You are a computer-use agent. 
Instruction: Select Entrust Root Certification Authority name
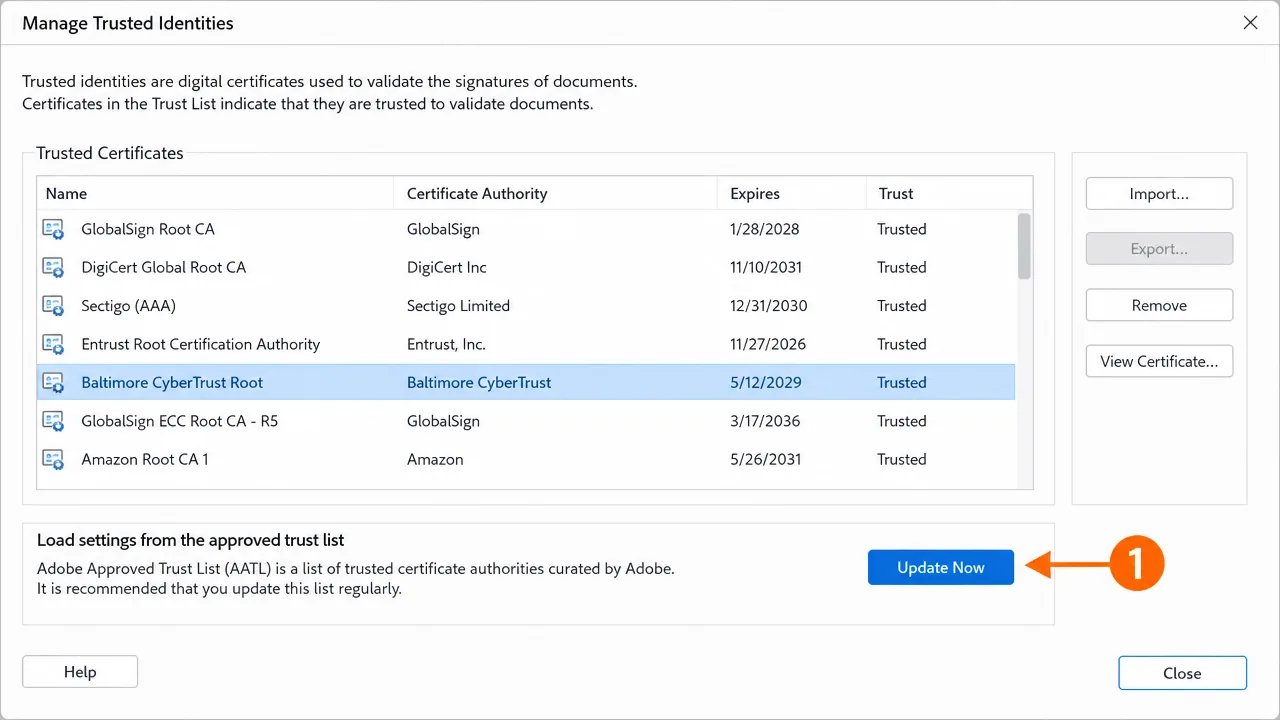tap(200, 344)
